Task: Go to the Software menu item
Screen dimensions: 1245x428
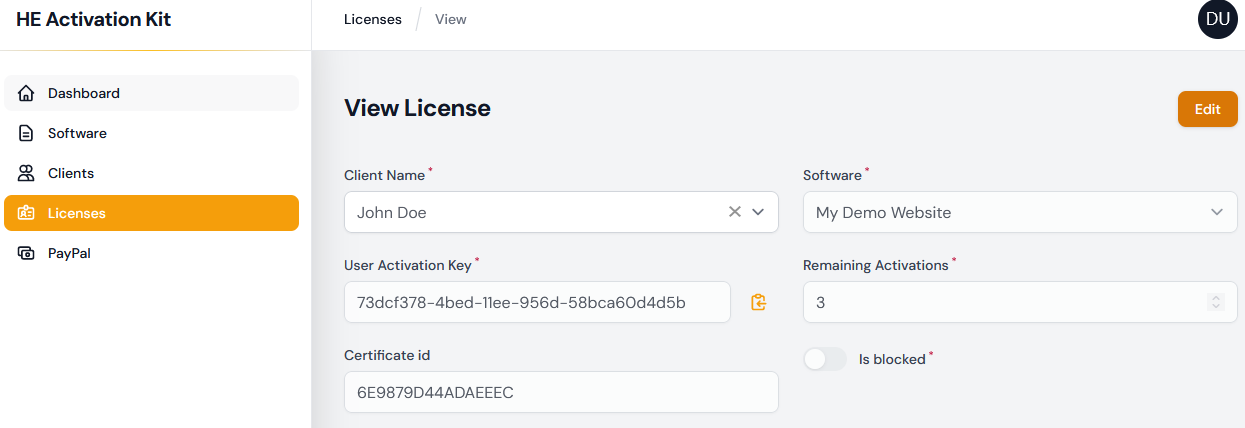Action: pyautogui.click(x=77, y=133)
